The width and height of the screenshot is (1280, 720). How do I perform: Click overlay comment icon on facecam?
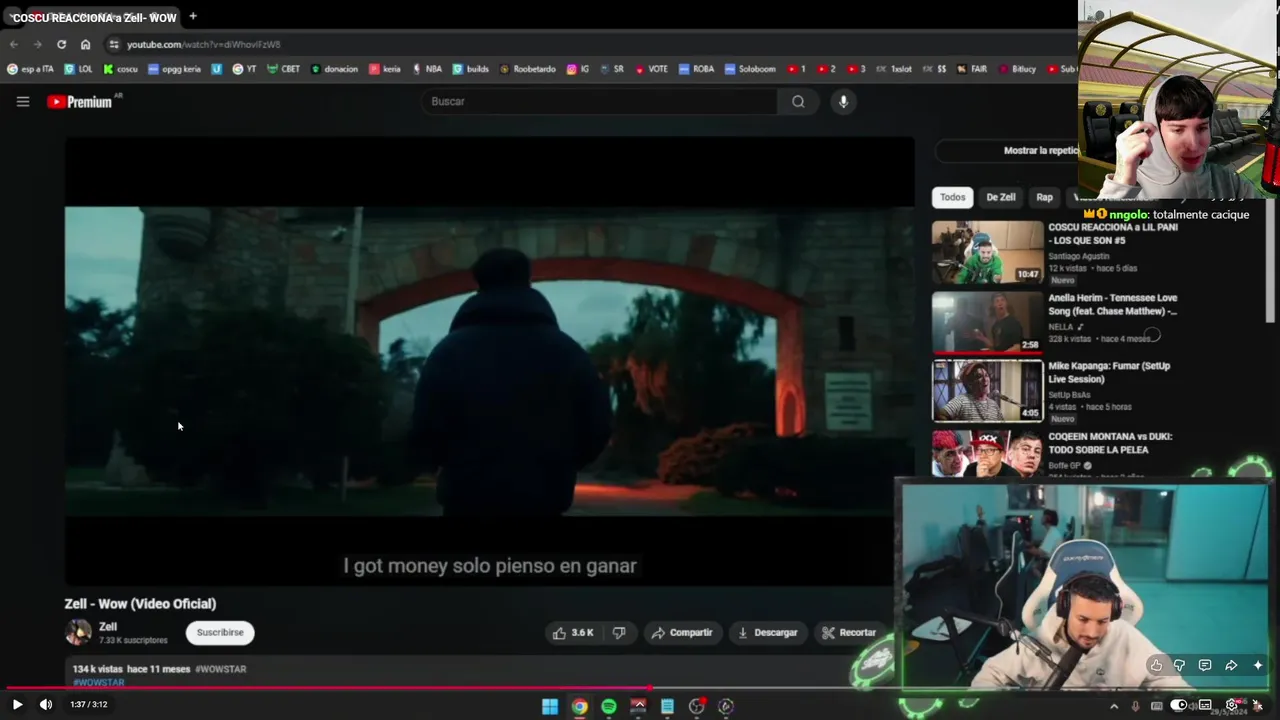click(x=1204, y=665)
